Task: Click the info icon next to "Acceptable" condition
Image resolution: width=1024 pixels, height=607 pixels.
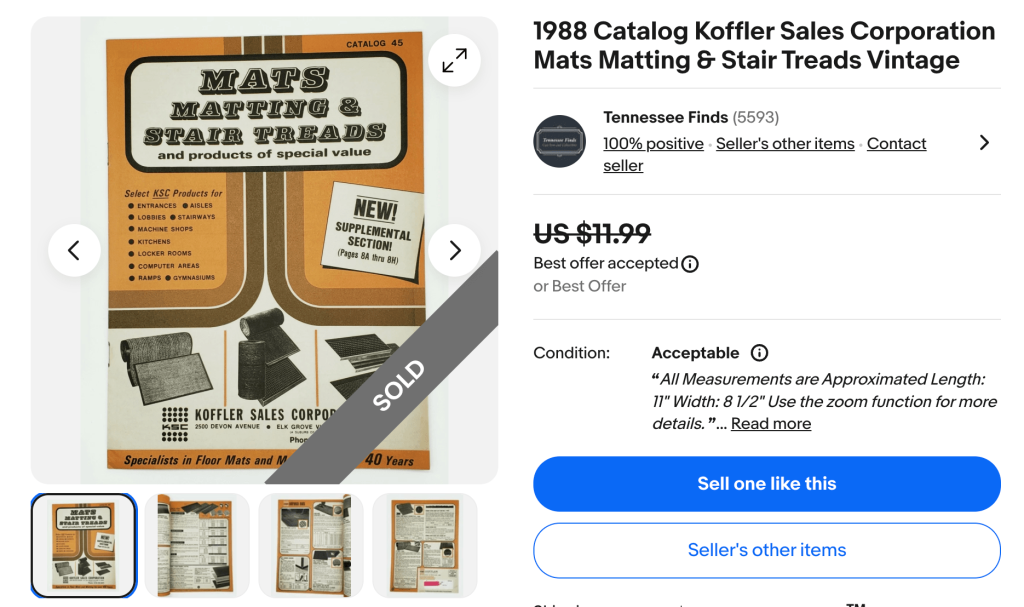Action: (x=759, y=352)
